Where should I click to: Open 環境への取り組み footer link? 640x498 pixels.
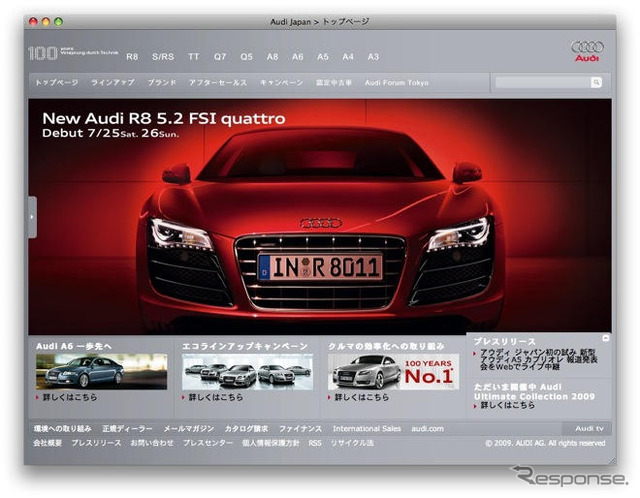[x=62, y=429]
